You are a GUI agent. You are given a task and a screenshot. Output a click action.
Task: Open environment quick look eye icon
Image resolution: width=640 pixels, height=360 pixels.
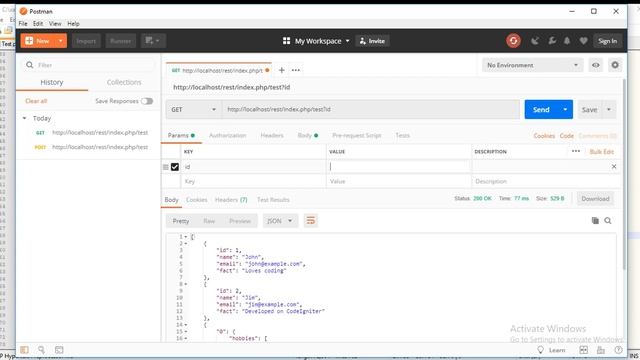click(x=596, y=65)
